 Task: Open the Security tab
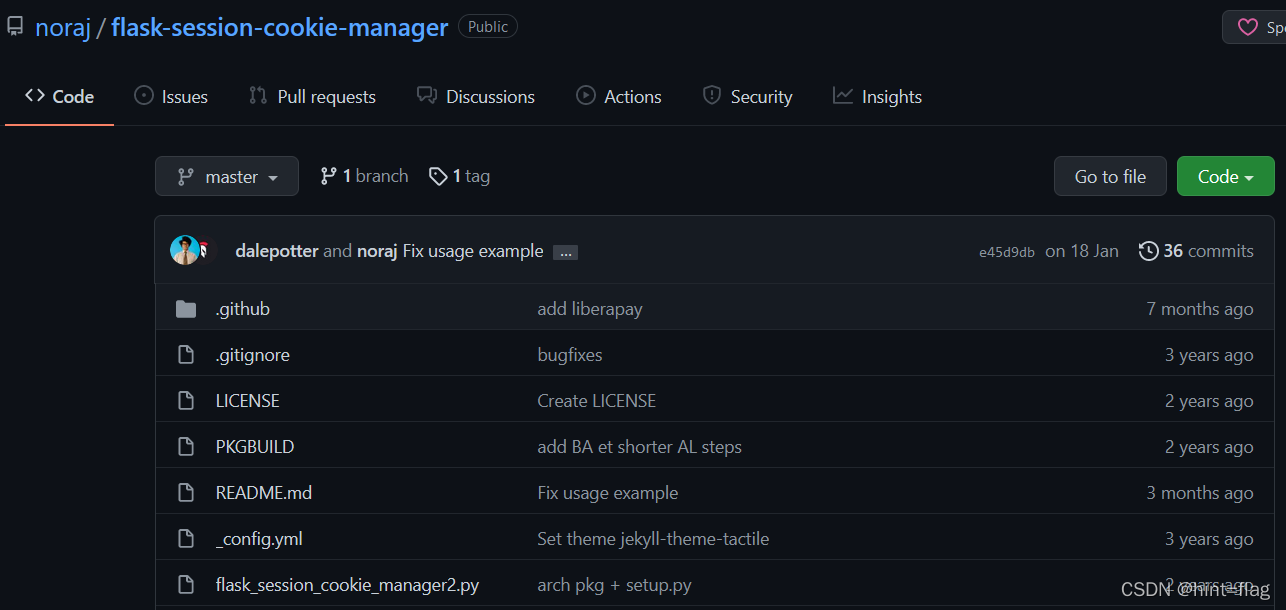747,97
